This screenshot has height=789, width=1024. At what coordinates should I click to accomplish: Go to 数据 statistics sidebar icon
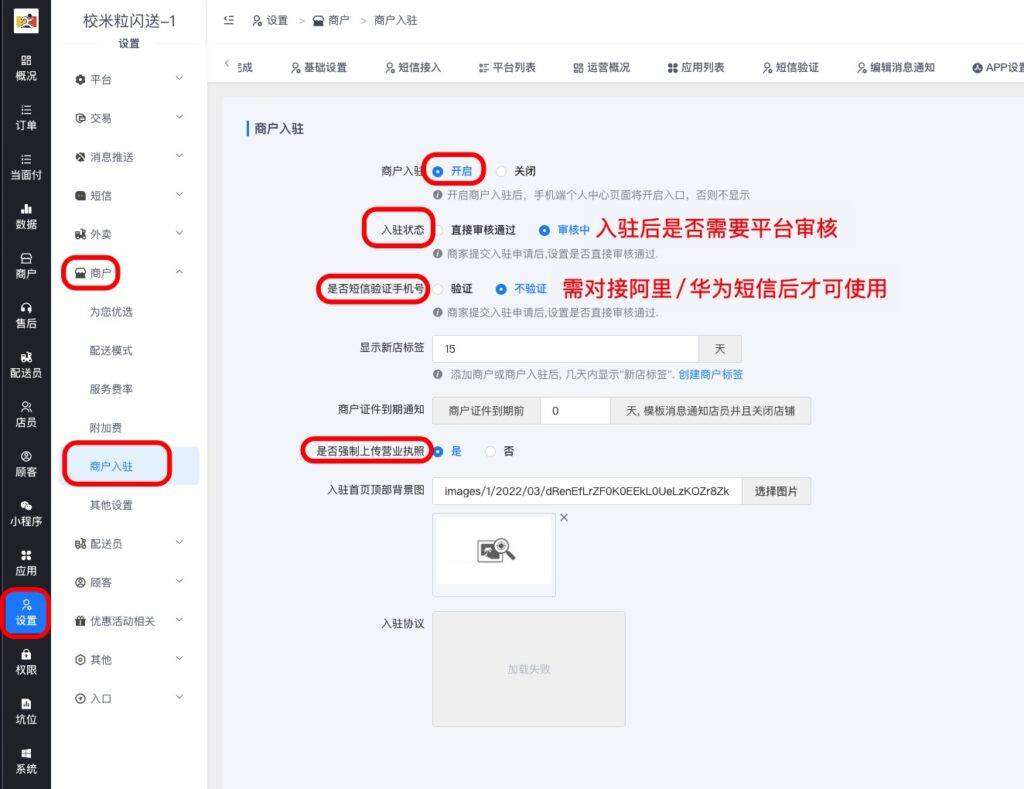26,216
